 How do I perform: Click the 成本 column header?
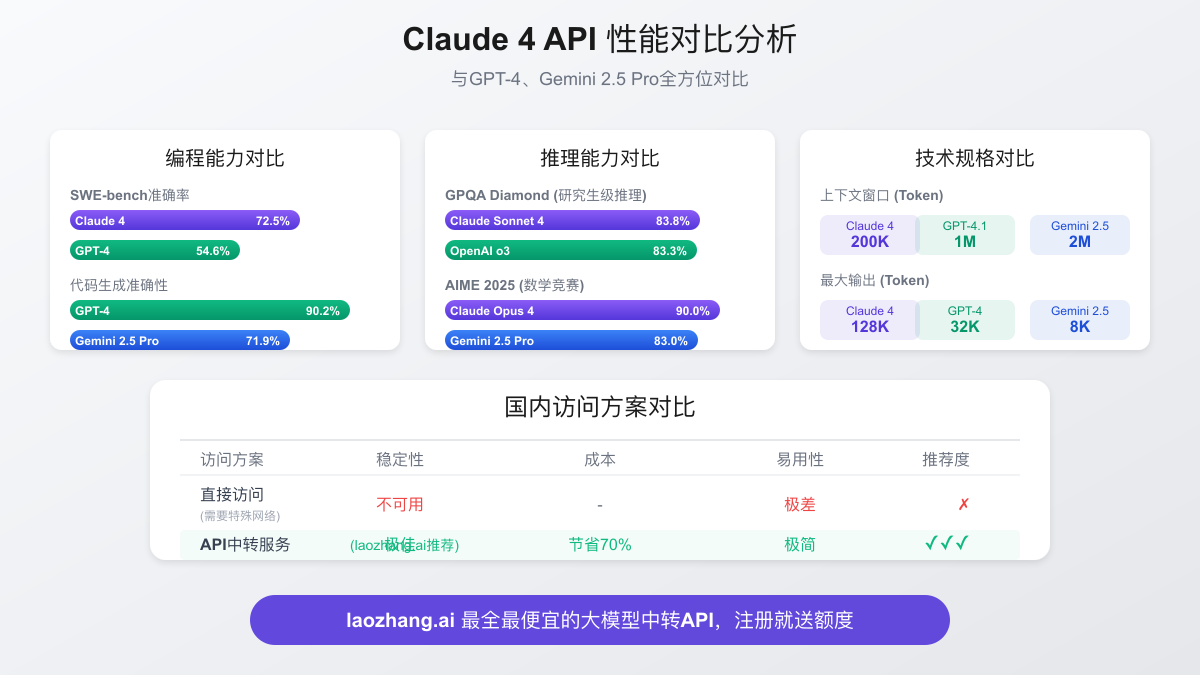pyautogui.click(x=600, y=460)
